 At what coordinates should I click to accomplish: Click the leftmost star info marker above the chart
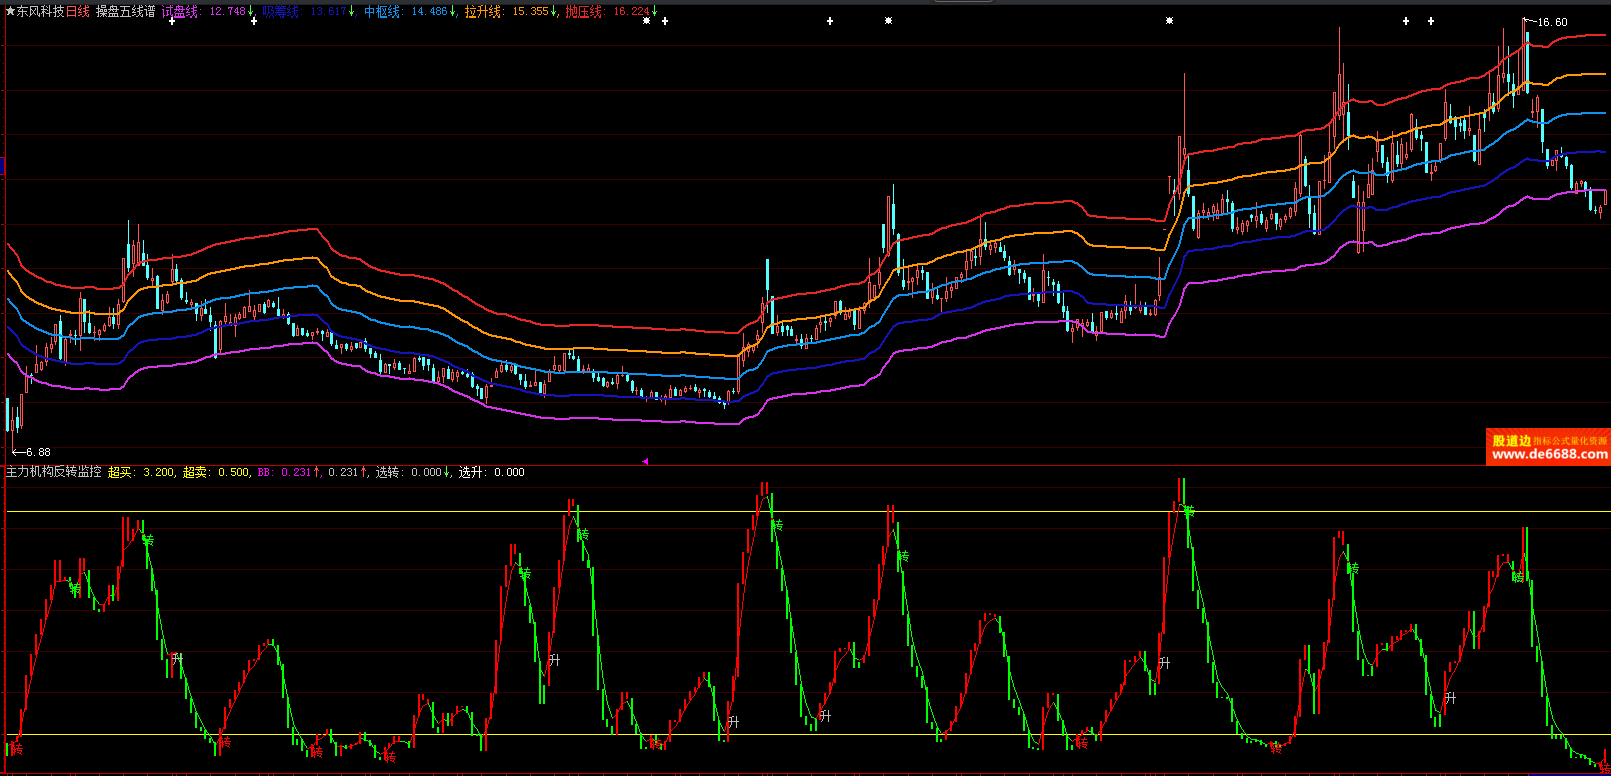(x=646, y=21)
